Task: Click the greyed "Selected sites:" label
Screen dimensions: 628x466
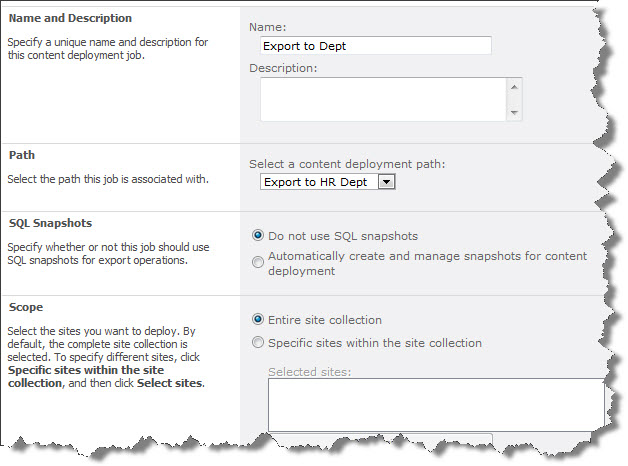Action: pyautogui.click(x=309, y=372)
